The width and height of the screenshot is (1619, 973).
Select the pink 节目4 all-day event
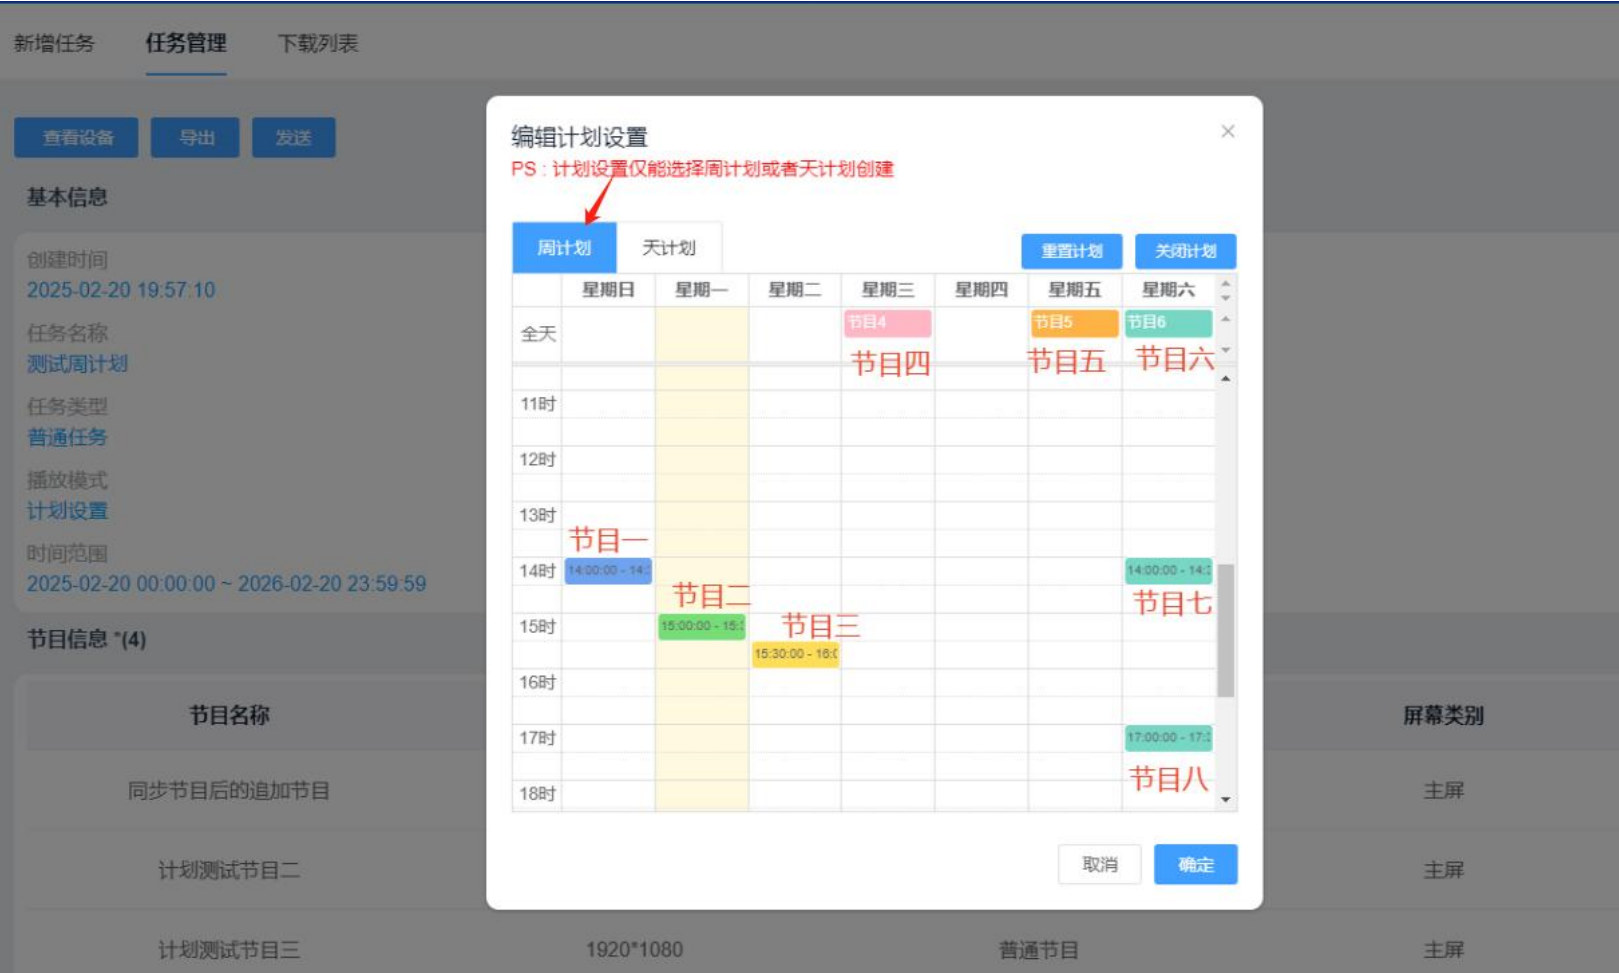tap(887, 322)
